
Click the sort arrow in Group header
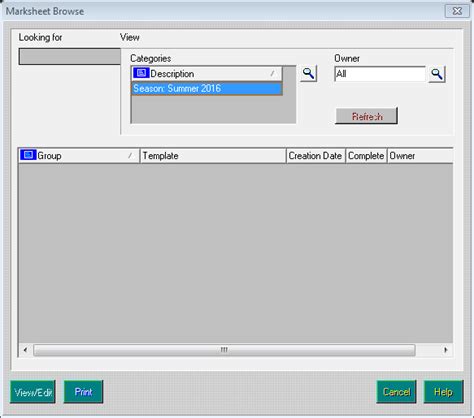130,155
